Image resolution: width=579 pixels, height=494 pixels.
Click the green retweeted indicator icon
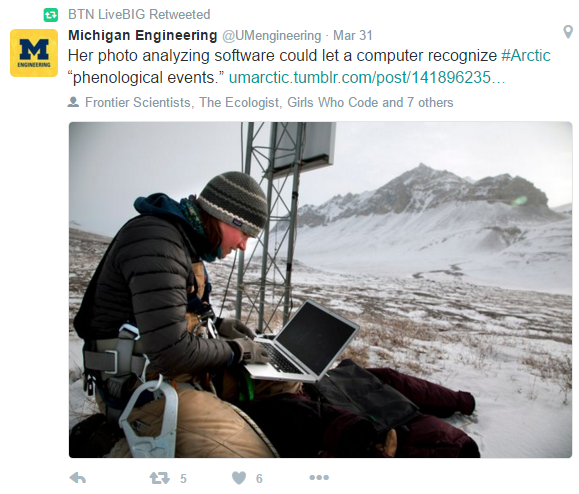point(51,15)
